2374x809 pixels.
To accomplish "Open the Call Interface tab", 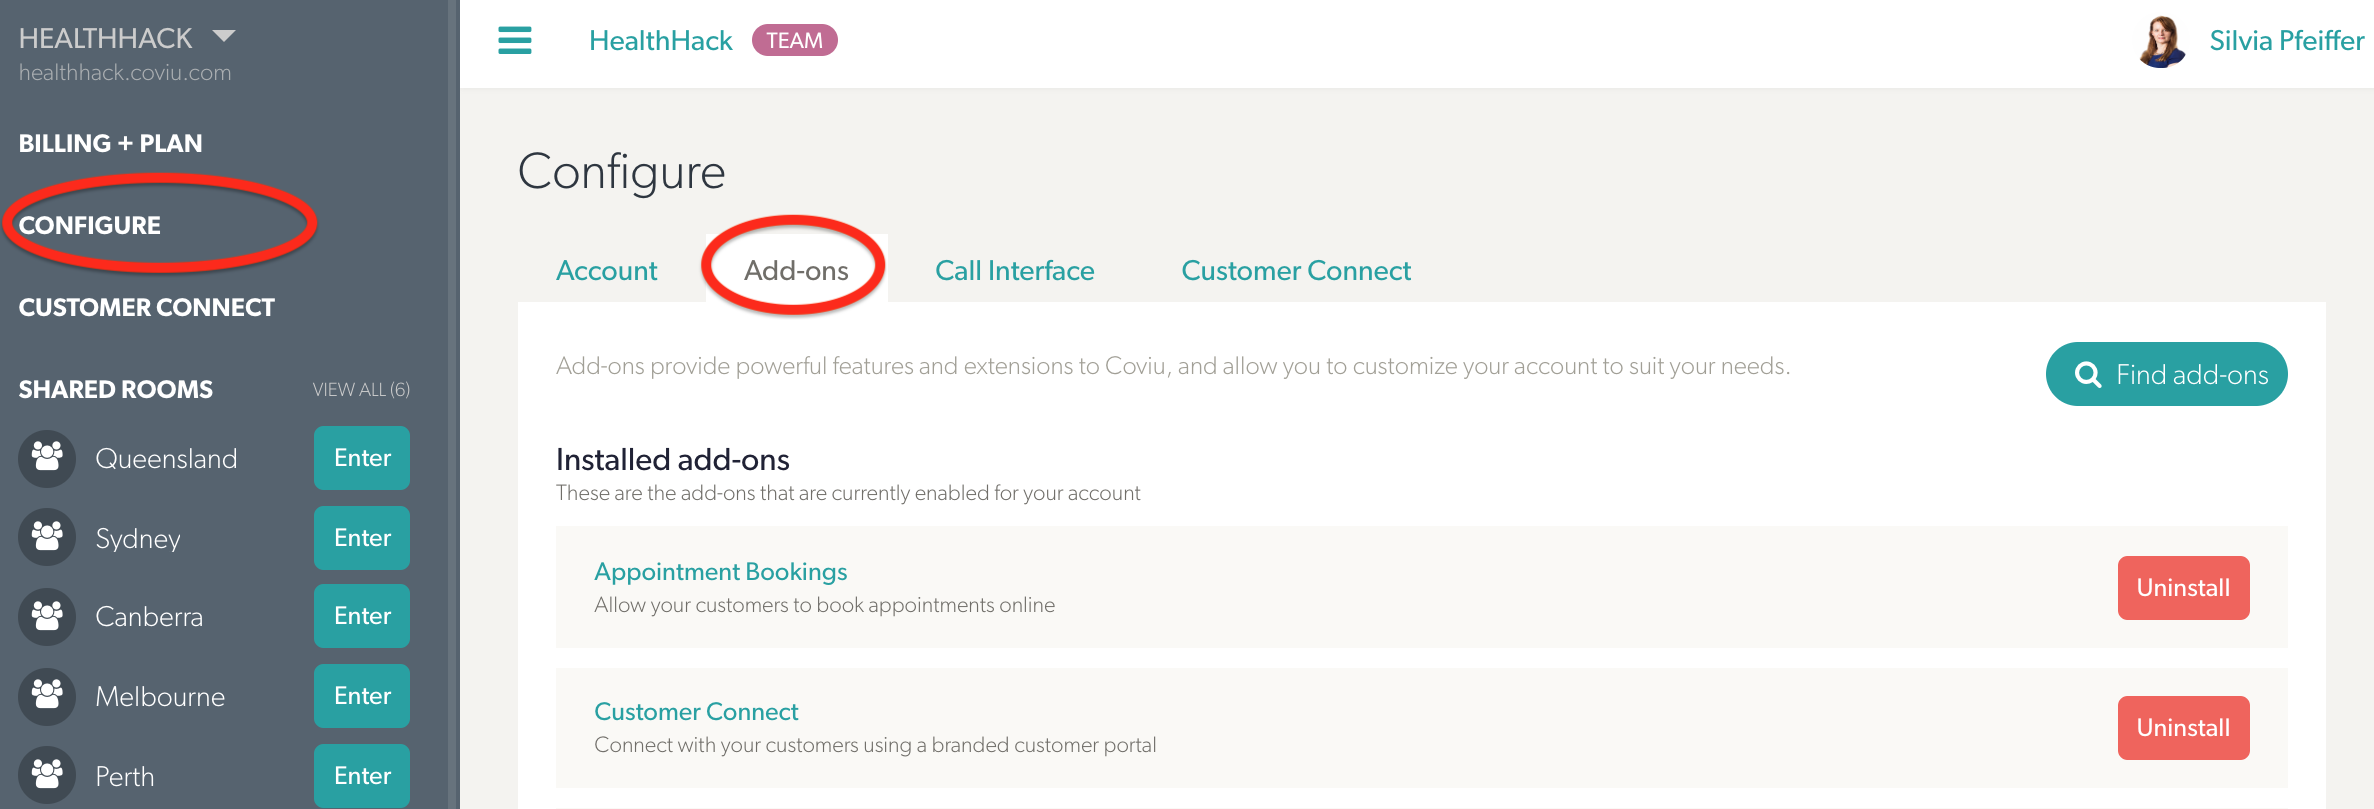I will (x=1014, y=271).
